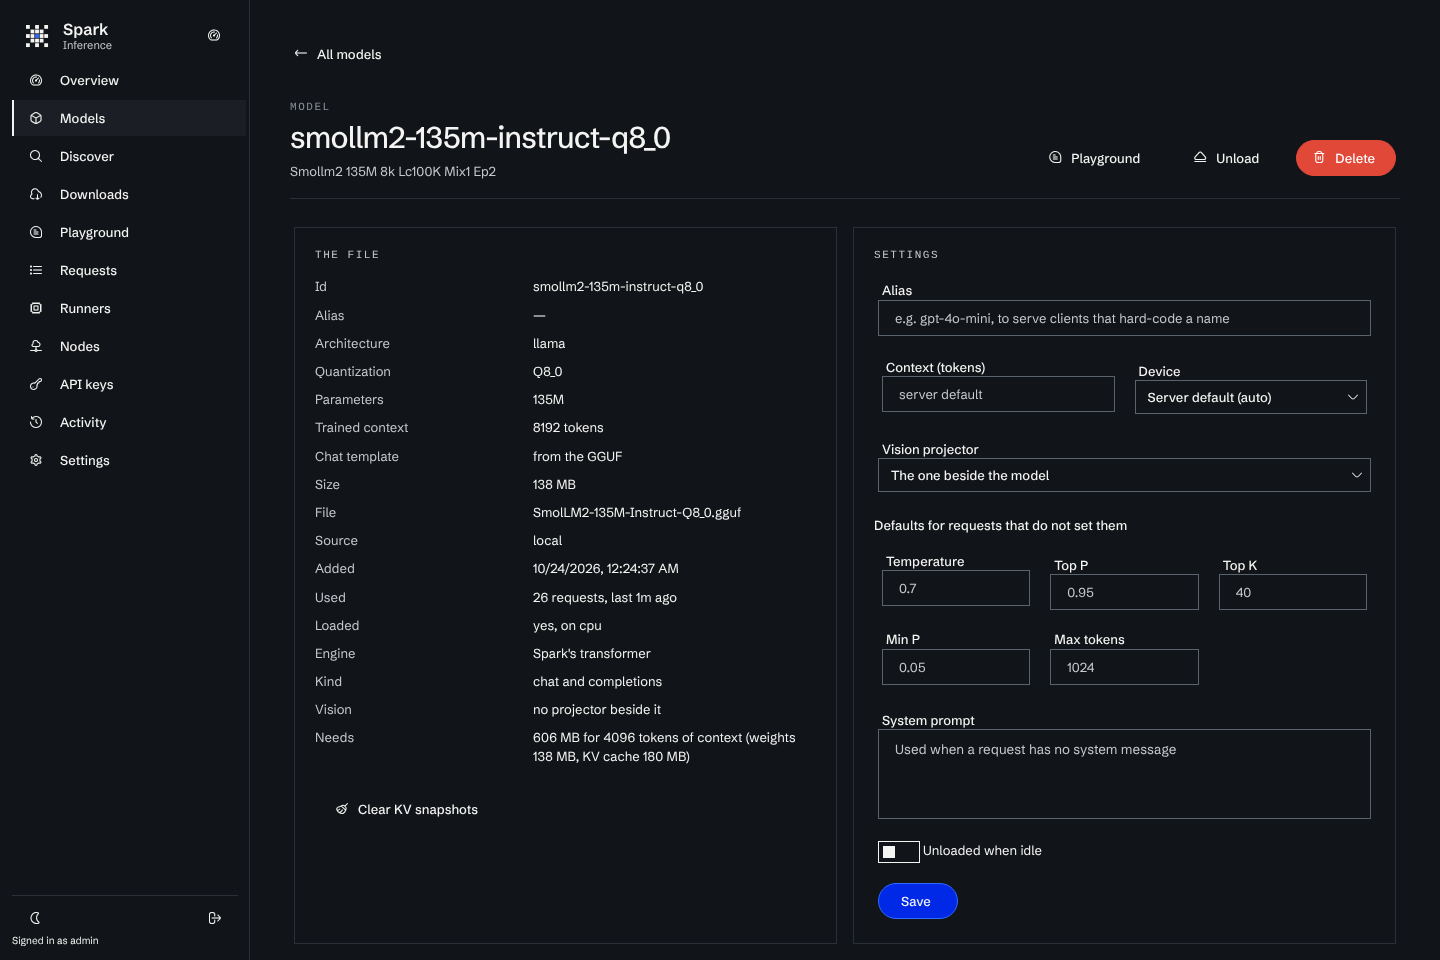1440x960 pixels.
Task: Click the gauge icon beside Spark header
Action: pyautogui.click(x=214, y=35)
